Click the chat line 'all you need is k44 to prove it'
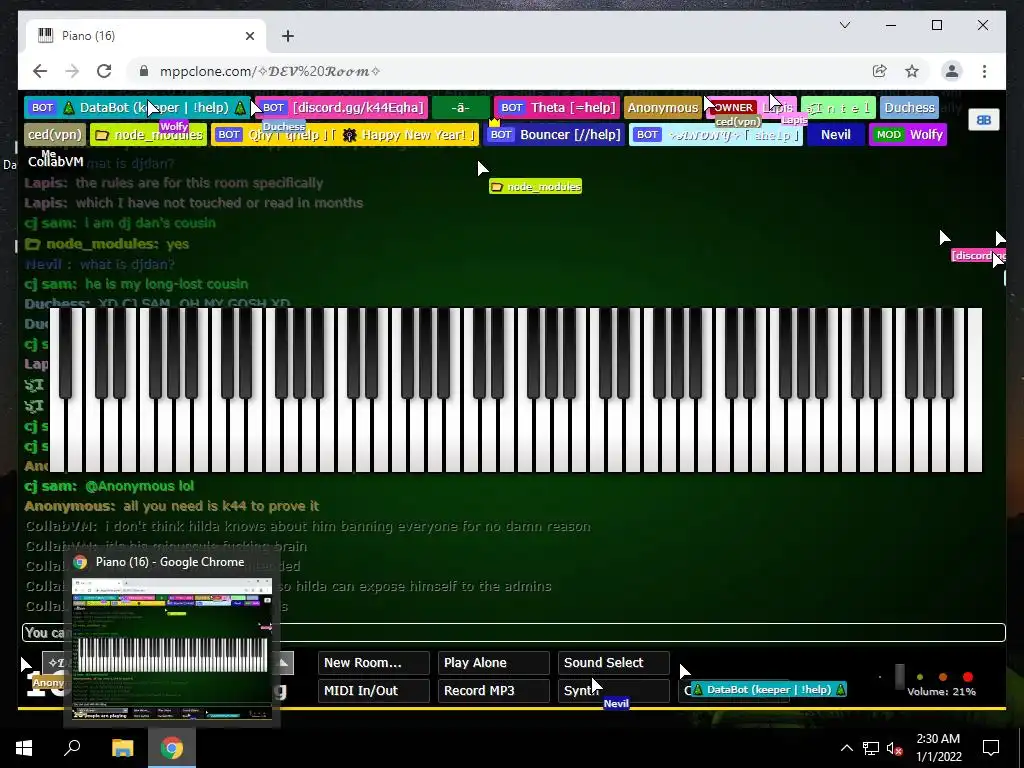Image resolution: width=1024 pixels, height=768 pixels. click(x=221, y=506)
